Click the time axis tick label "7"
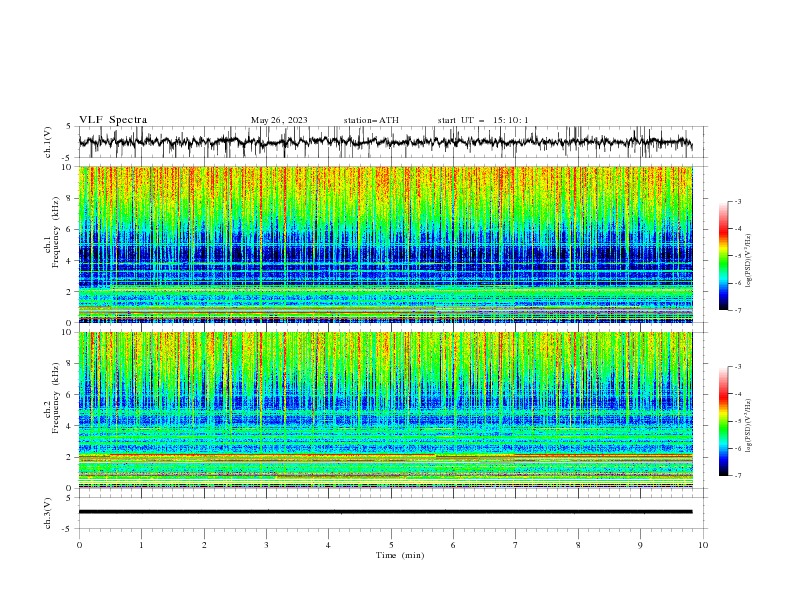 click(x=516, y=545)
